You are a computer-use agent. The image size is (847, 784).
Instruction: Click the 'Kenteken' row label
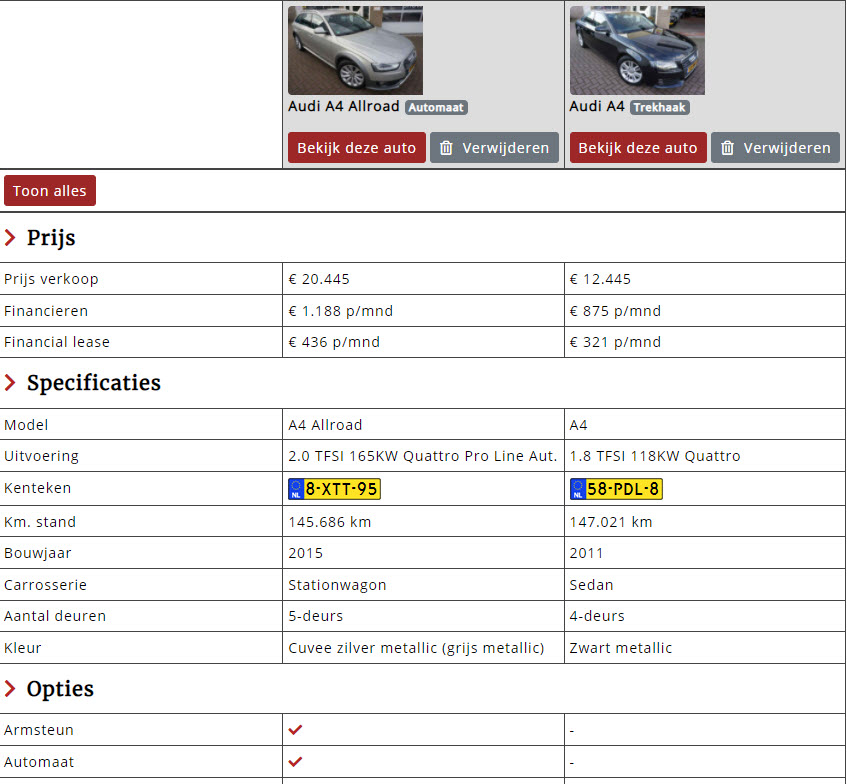coord(37,488)
